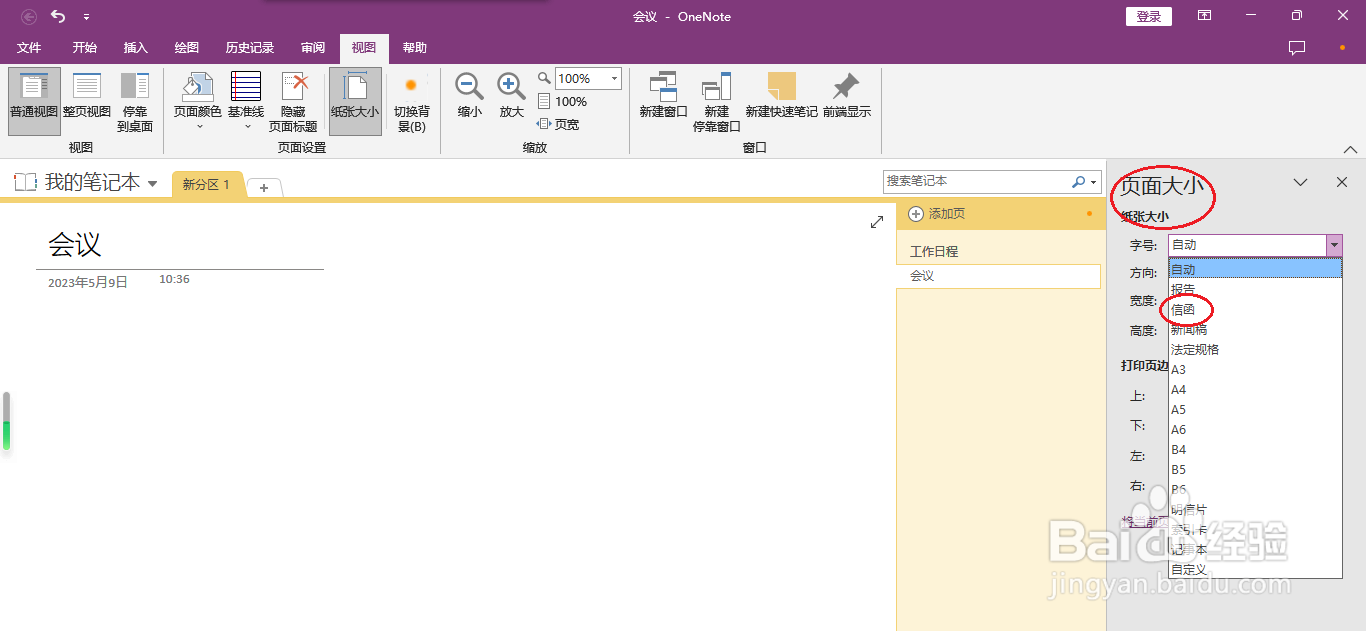Select the New Section 1 (新分区 1) tab
This screenshot has width=1366, height=631.
tap(207, 185)
